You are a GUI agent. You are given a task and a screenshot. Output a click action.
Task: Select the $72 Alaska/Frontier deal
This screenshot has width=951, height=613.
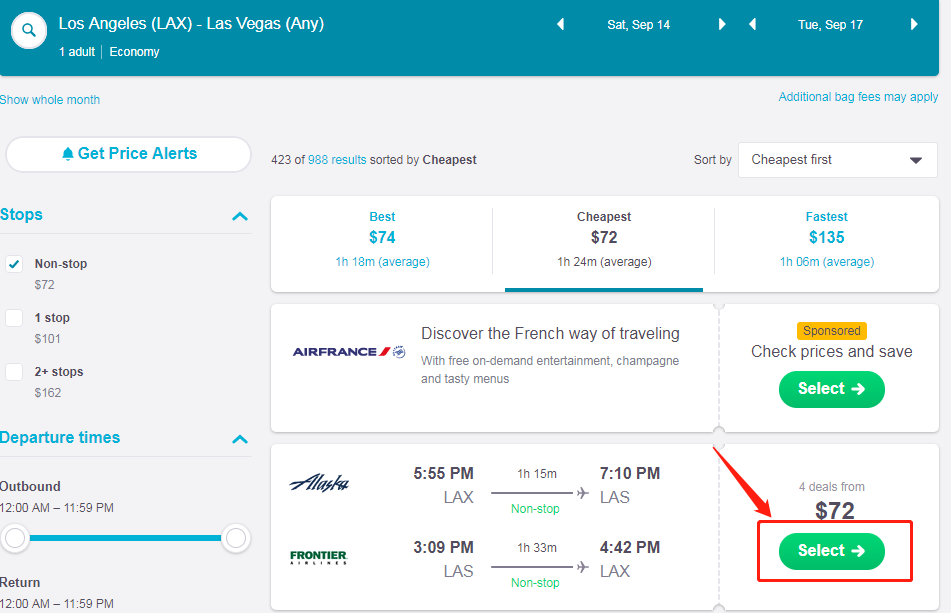click(x=832, y=551)
